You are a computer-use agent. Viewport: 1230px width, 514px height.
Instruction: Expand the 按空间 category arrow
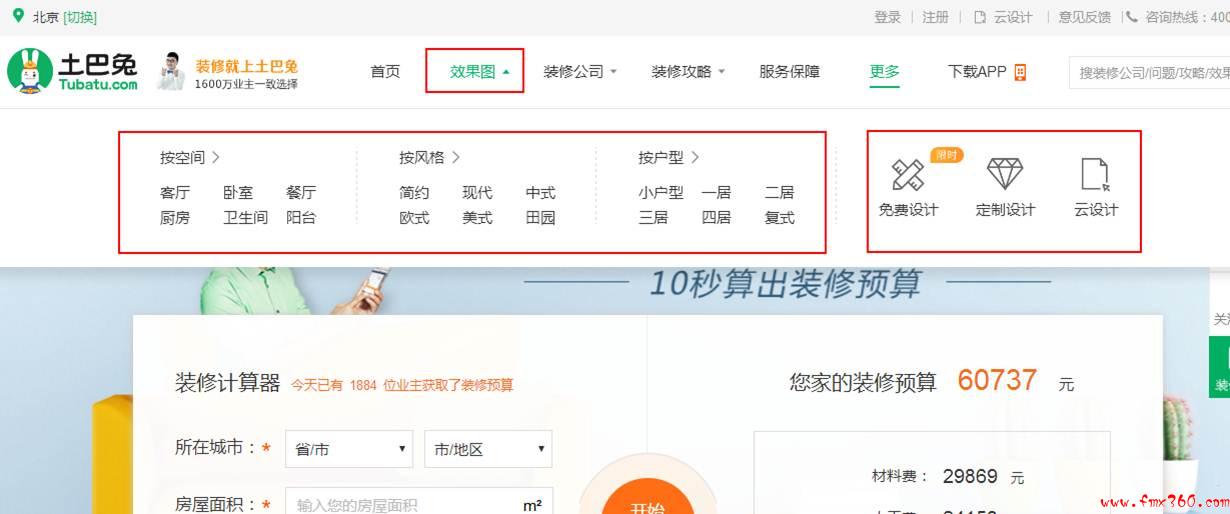[x=216, y=157]
